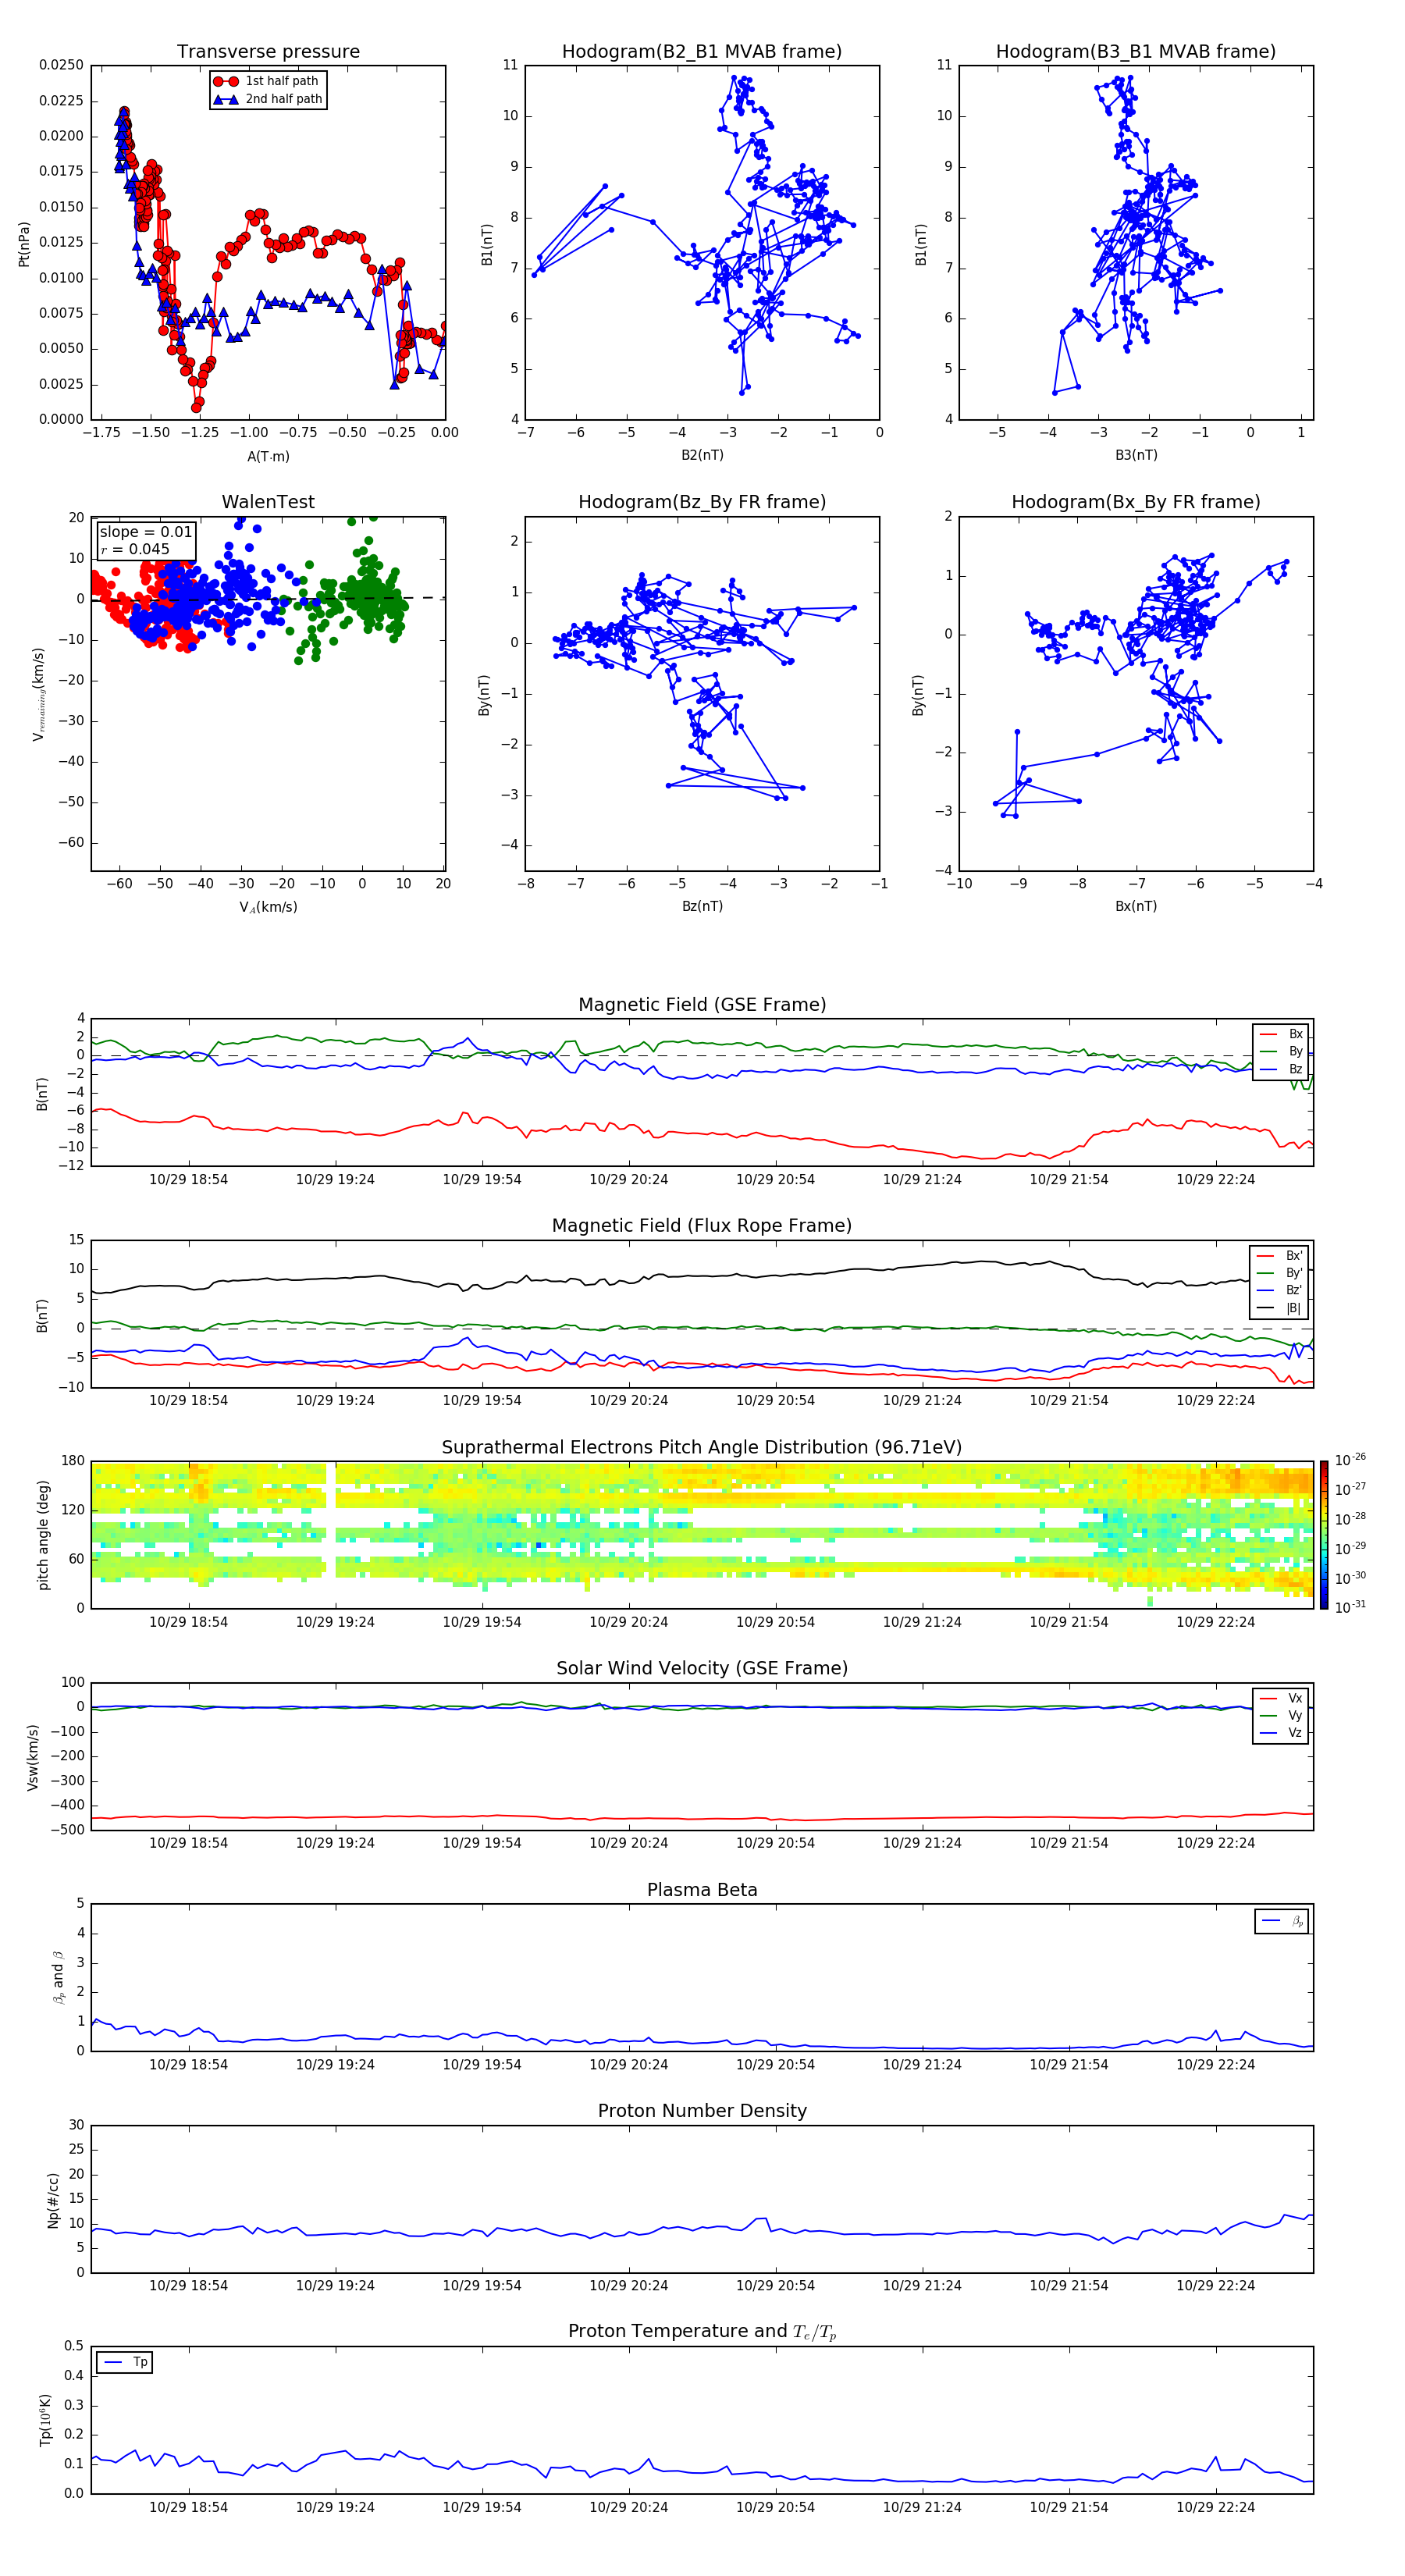The image size is (1405, 2576).
Task: Select the 'Vy' legend entry
Action: coord(1281,1715)
